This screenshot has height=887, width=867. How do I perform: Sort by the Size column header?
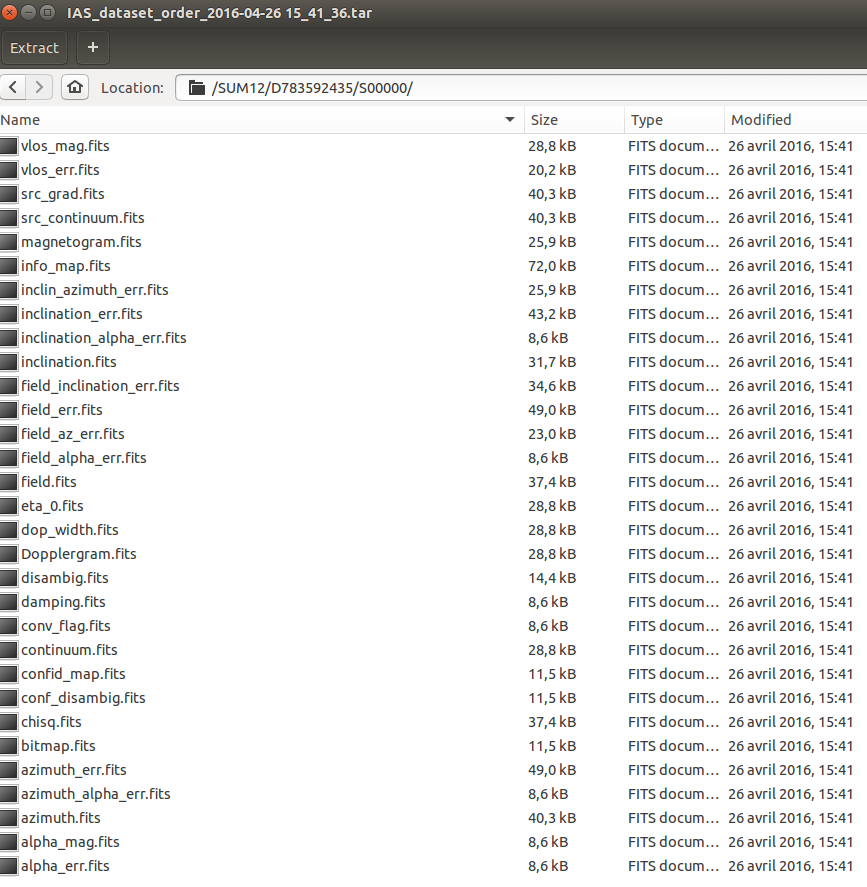pos(574,120)
